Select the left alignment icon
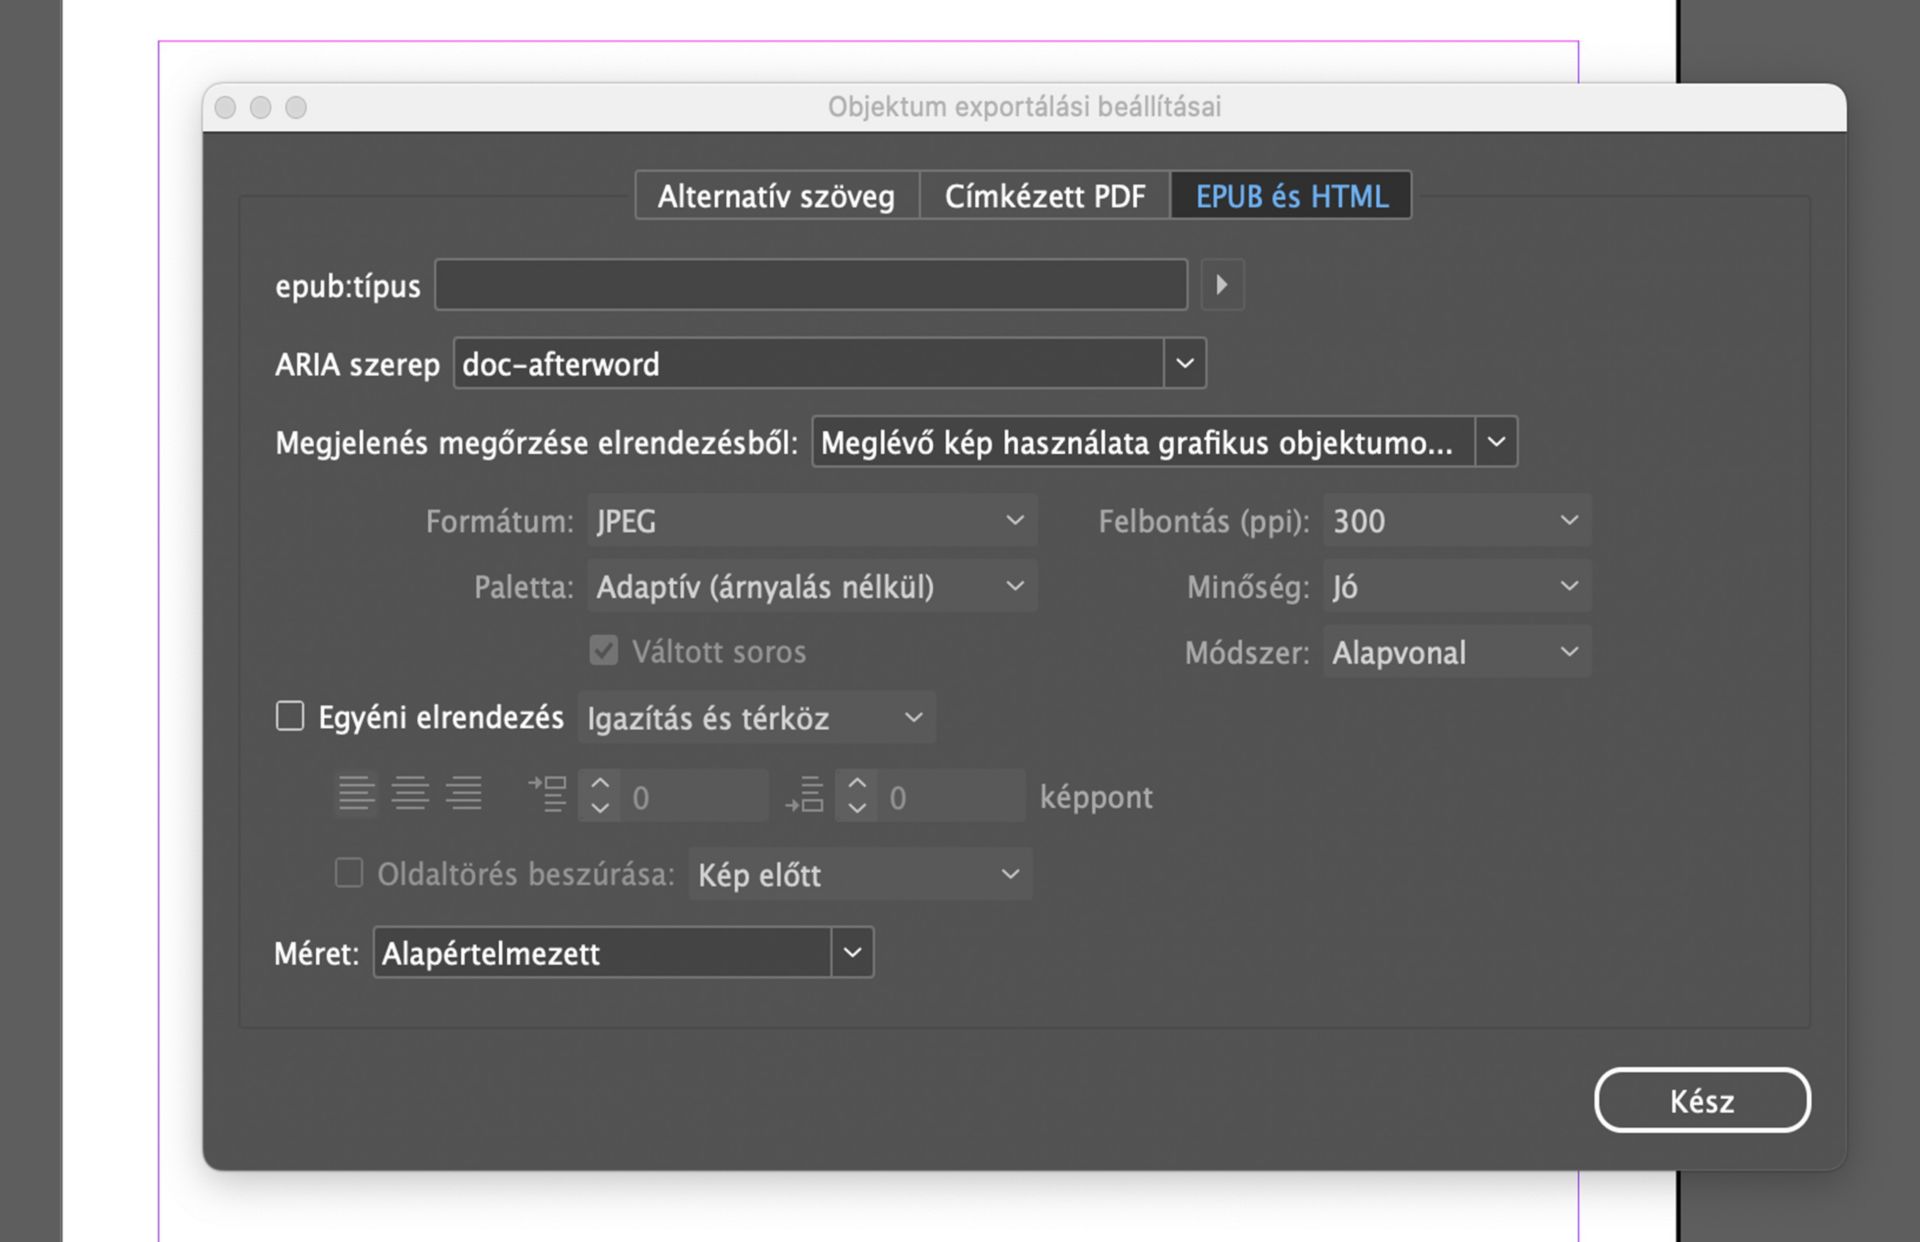Viewport: 1920px width, 1242px height. [356, 794]
